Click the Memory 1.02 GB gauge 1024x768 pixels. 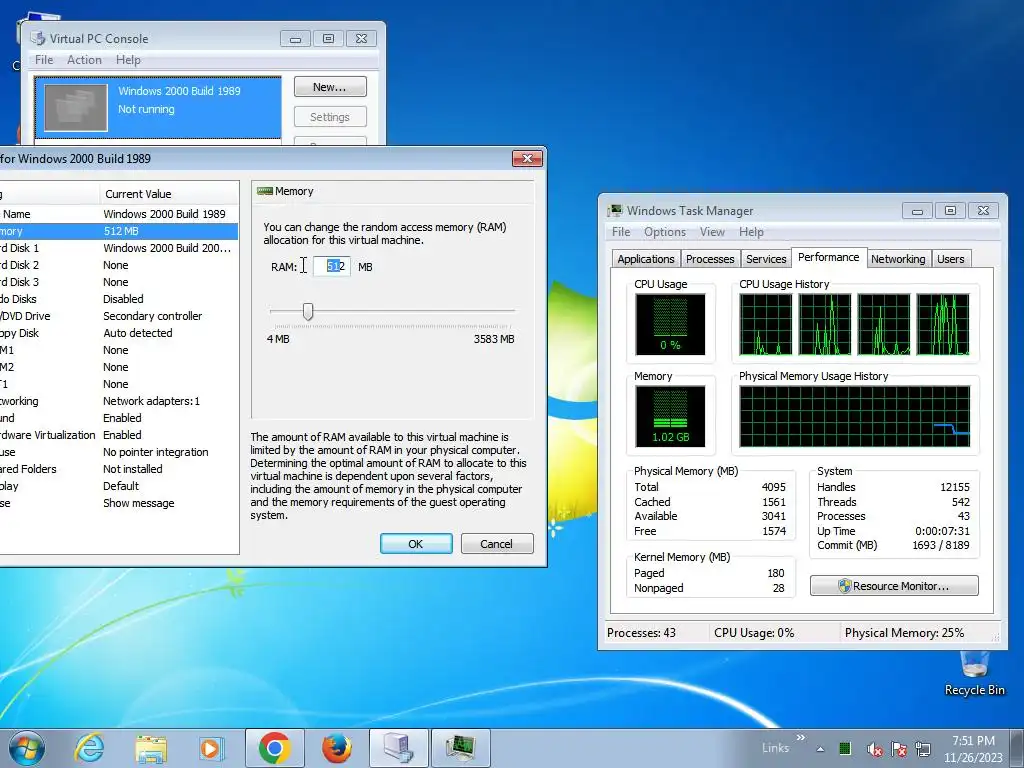tap(670, 417)
